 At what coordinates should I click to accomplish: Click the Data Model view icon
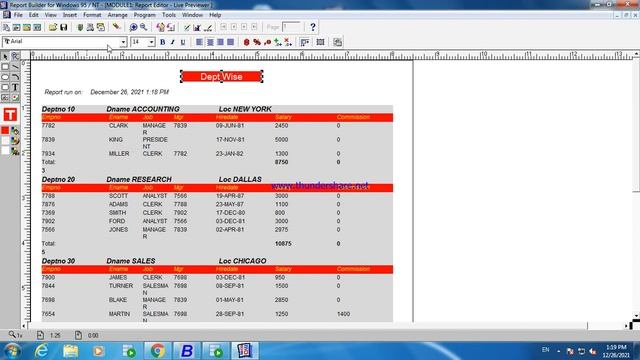(x=16, y=27)
